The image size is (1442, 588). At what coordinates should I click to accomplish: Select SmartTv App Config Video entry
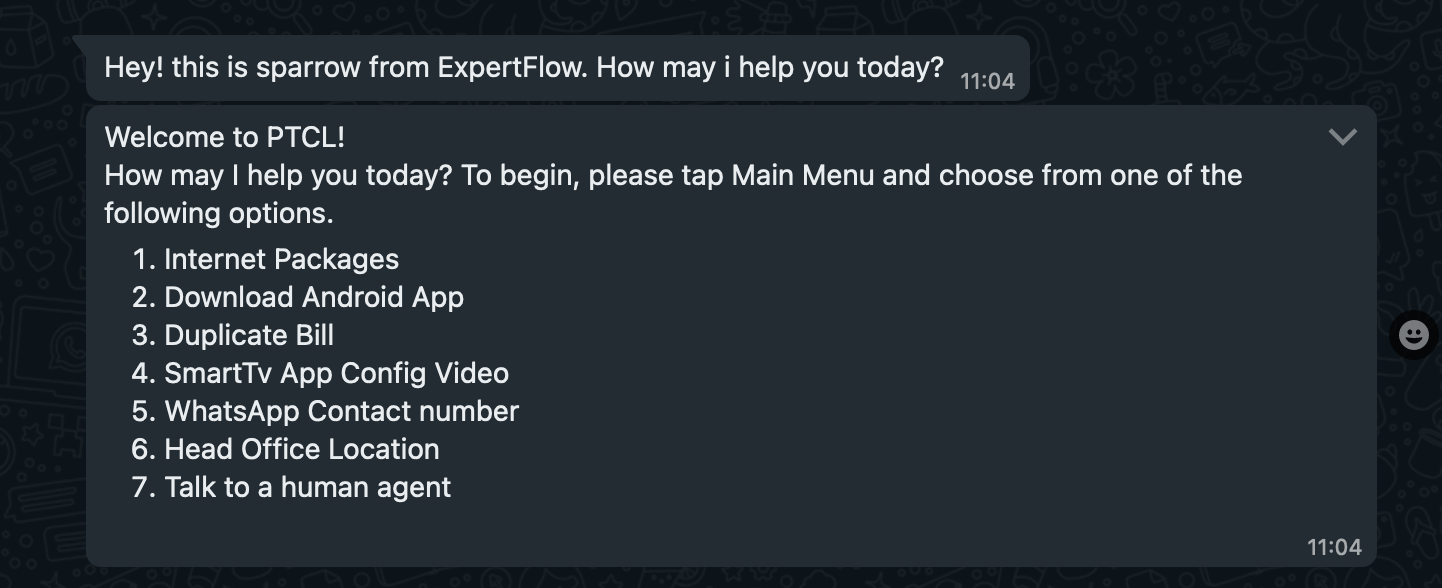(x=336, y=374)
